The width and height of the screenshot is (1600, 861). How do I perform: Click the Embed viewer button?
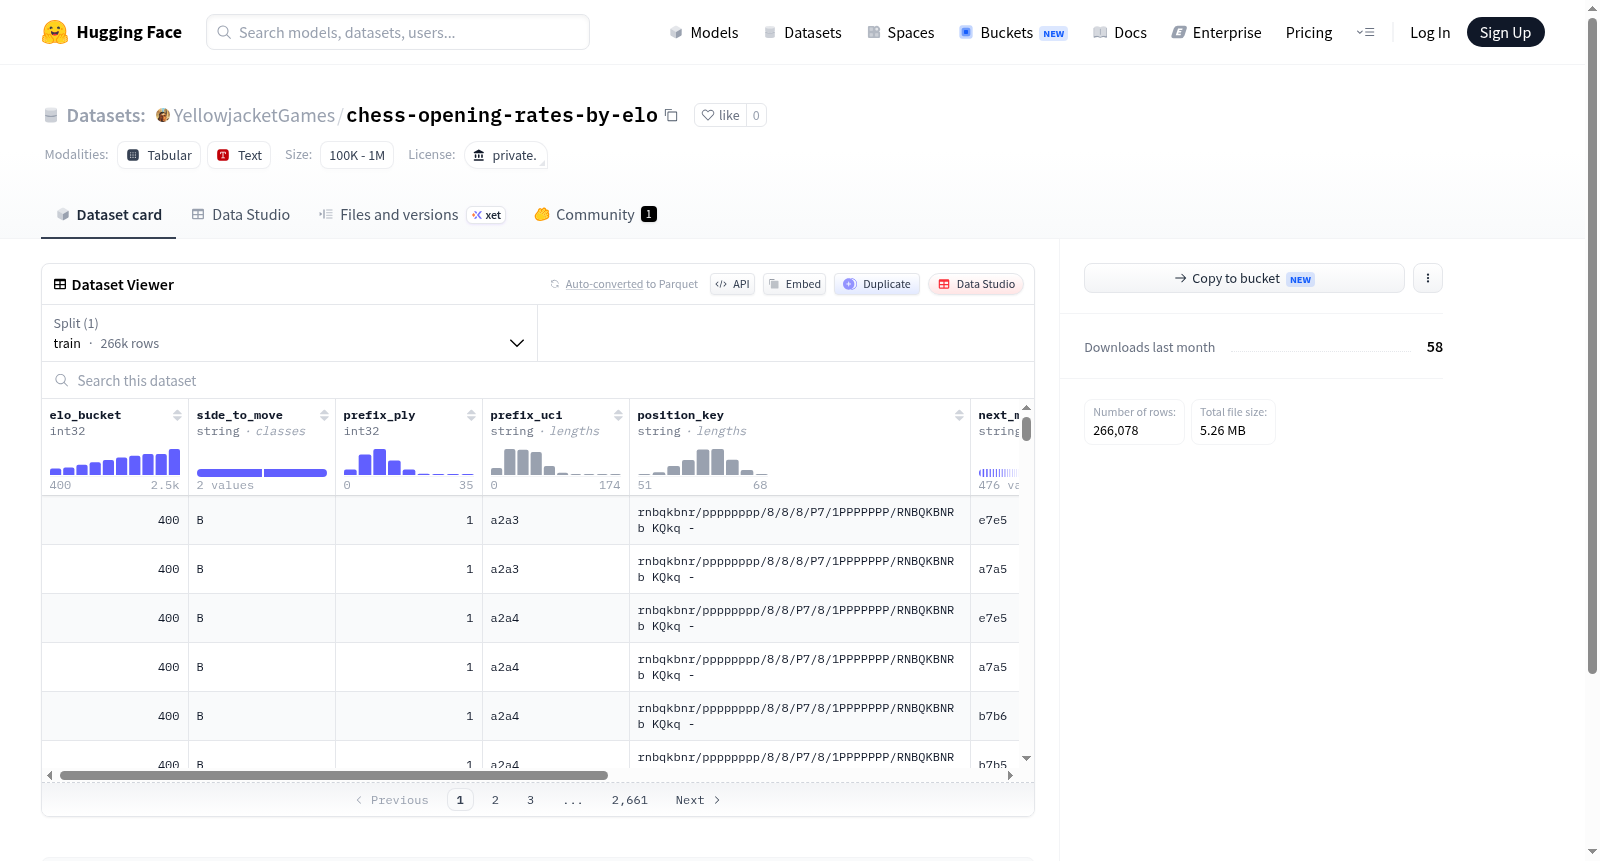[795, 284]
